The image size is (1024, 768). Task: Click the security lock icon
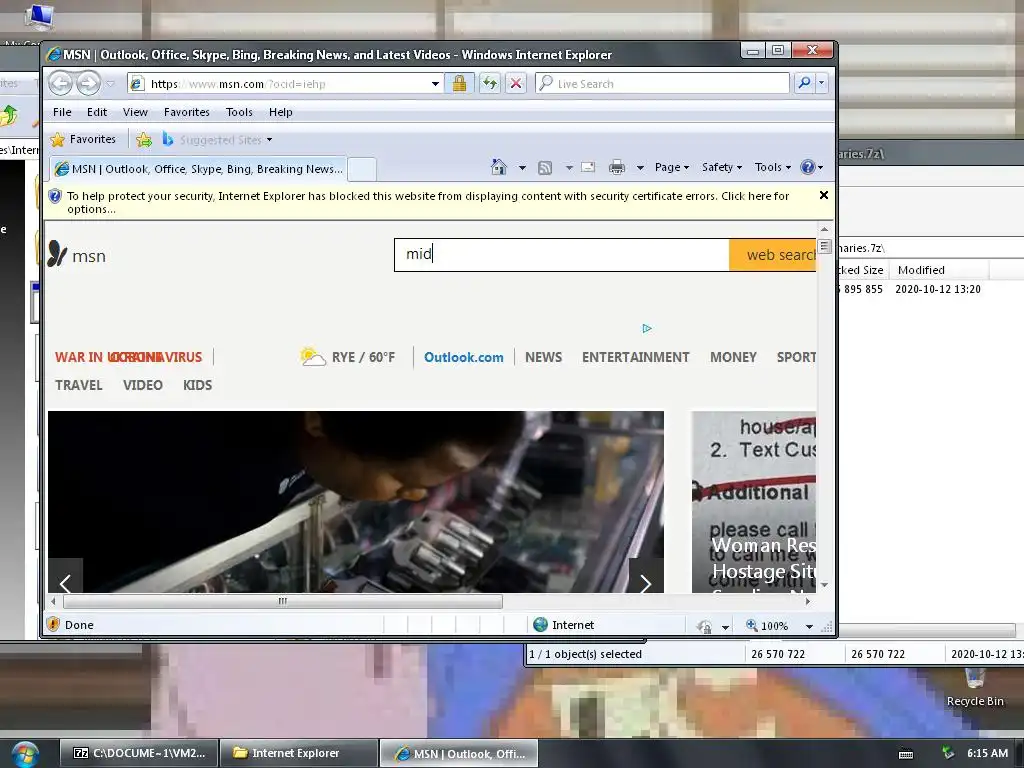point(460,84)
